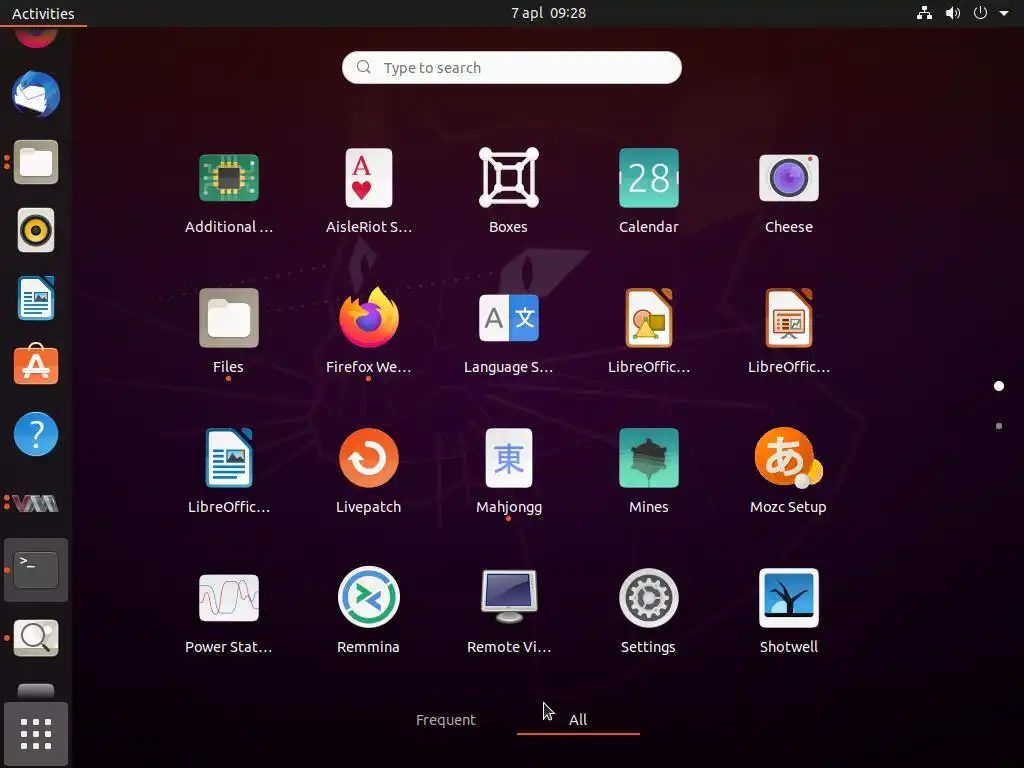This screenshot has height=768, width=1024.
Task: Launch Cheese webcam app
Action: tap(788, 178)
